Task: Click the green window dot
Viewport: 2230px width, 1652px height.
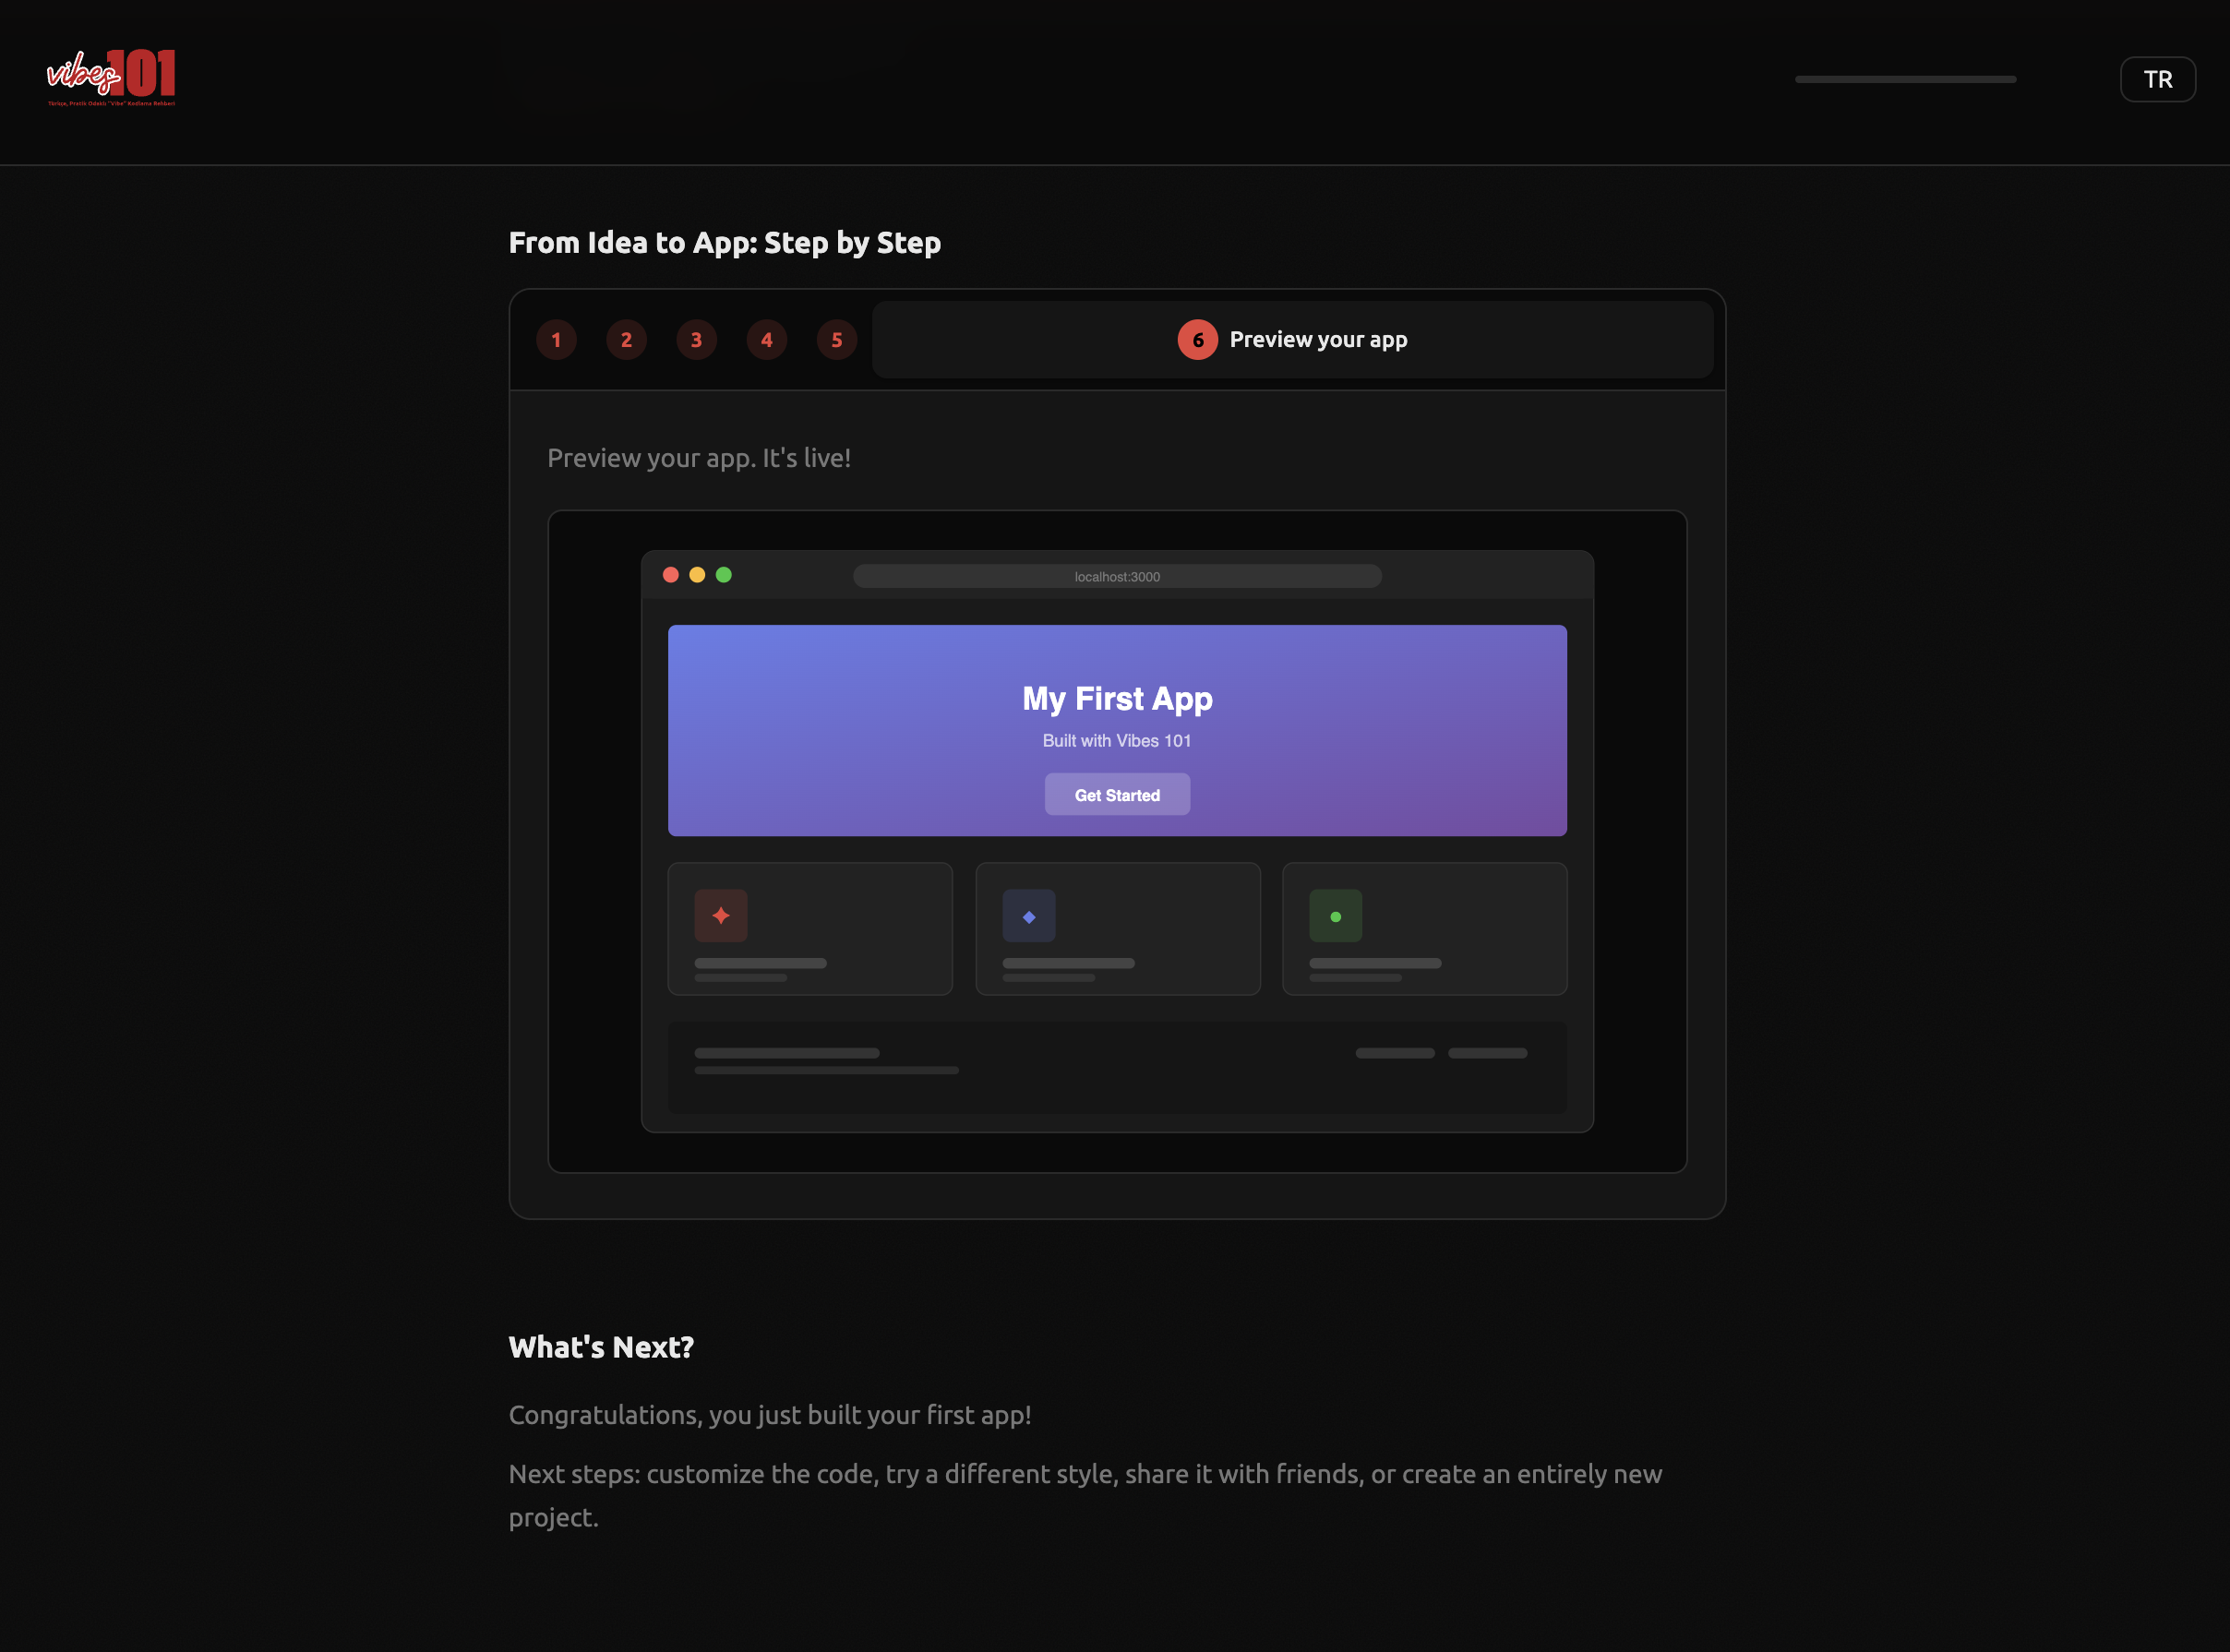Action: [724, 575]
